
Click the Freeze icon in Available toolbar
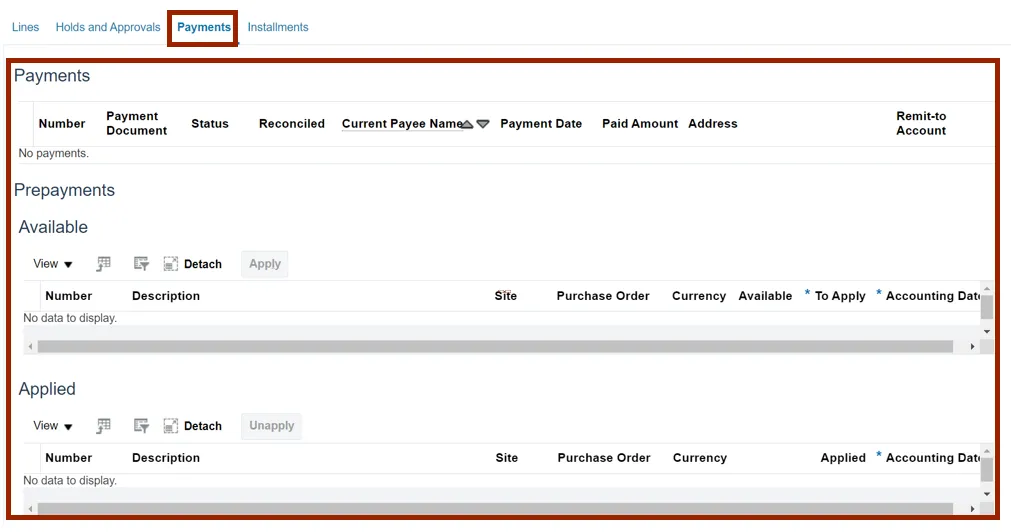(x=103, y=264)
